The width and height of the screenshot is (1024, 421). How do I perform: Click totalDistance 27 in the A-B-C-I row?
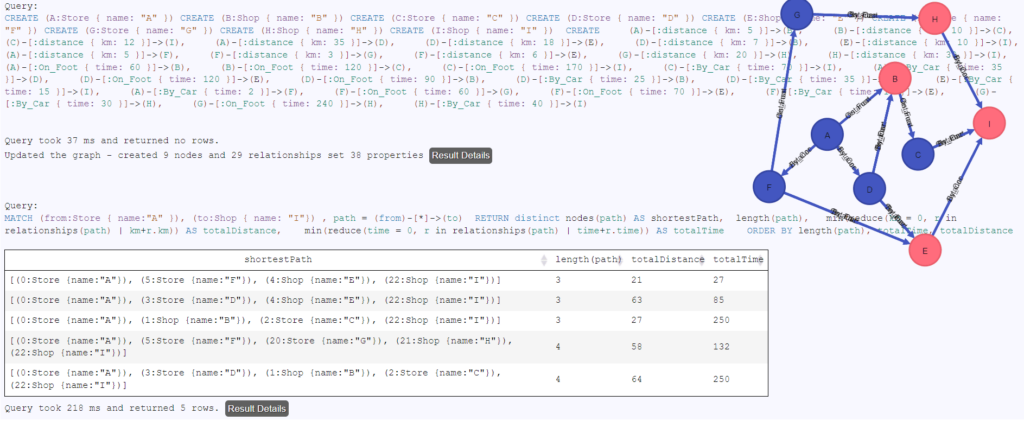coord(635,320)
